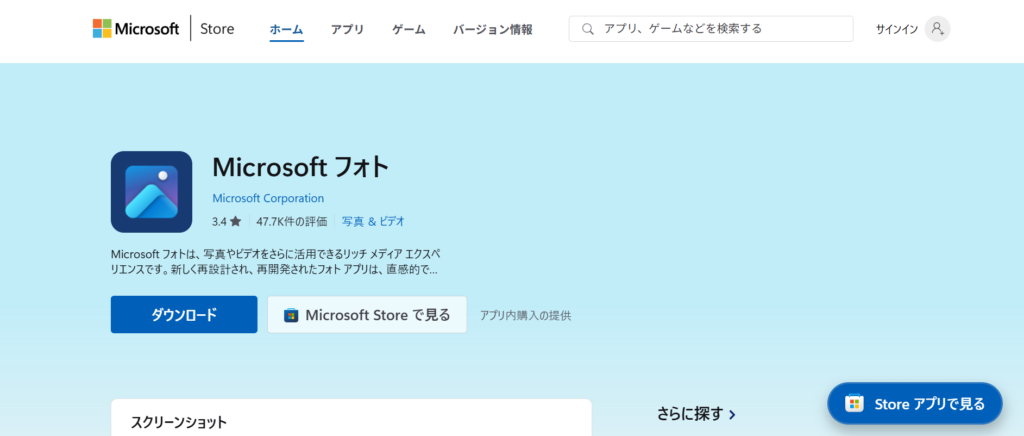
Task: Click the Microsoft logo in header
Action: click(x=136, y=29)
